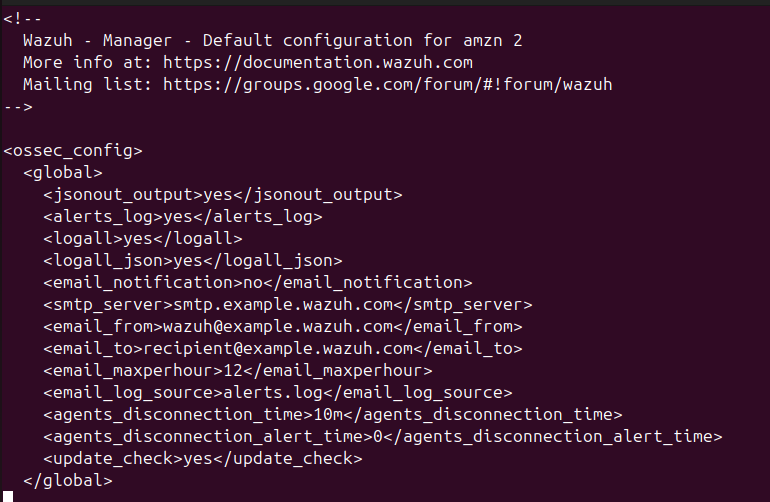Open the Google Groups mailing list URL
Screen dimensions: 770x502
coord(387,84)
